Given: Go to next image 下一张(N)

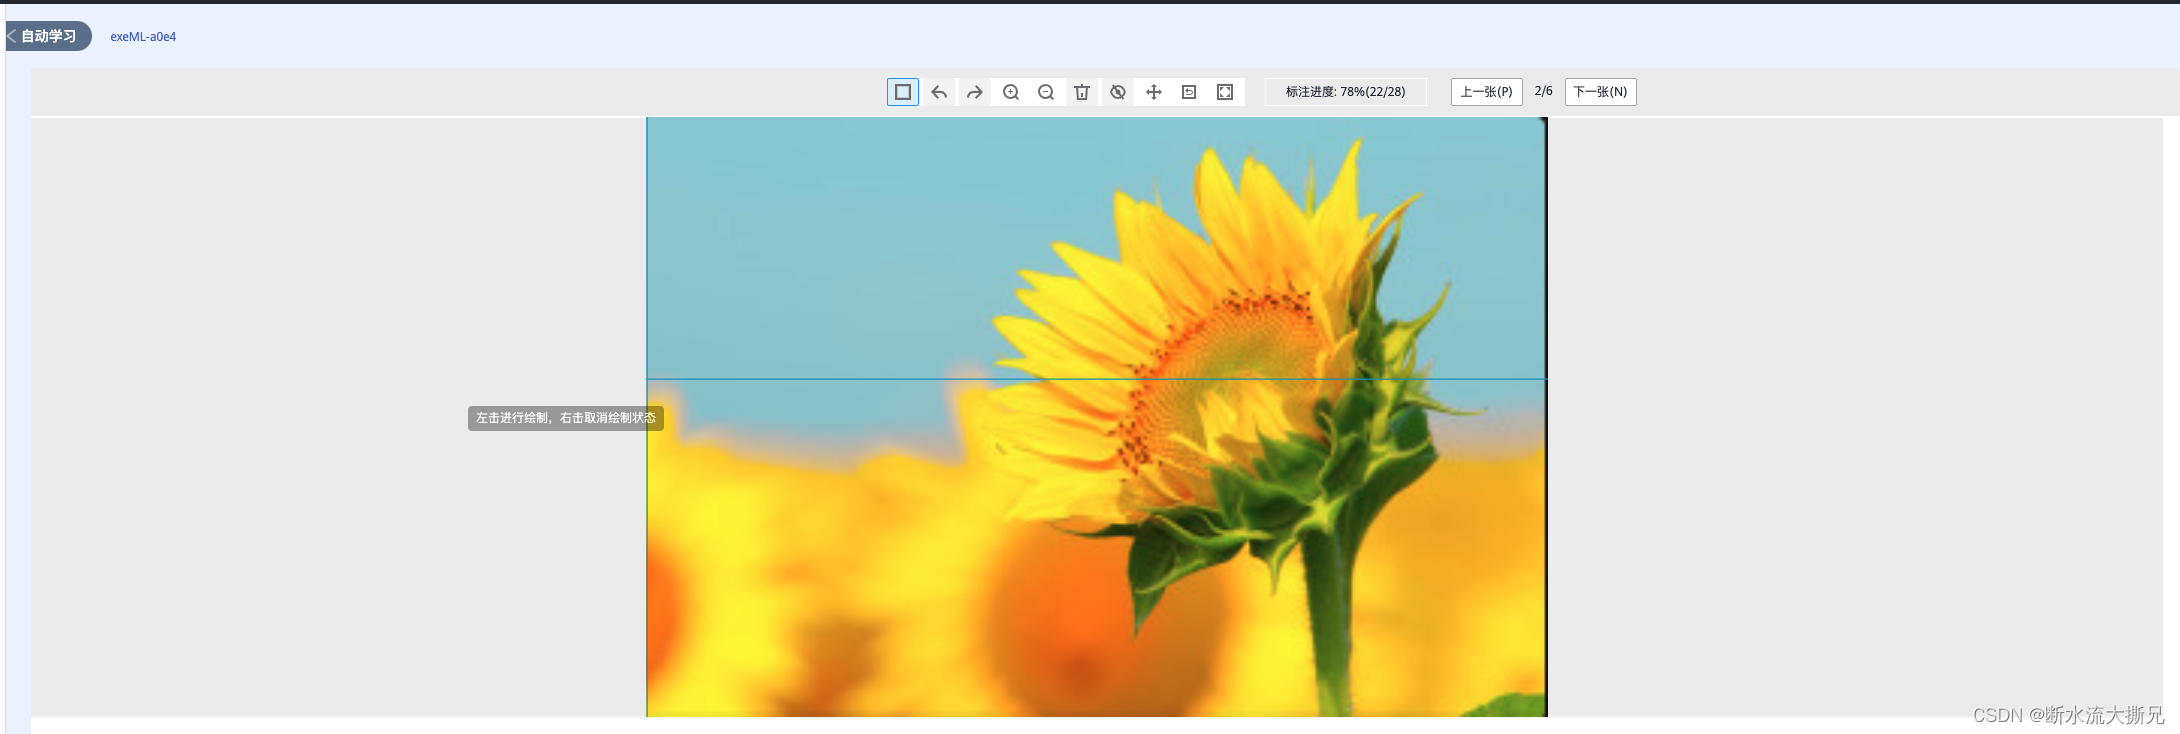Looking at the screenshot, I should click(1601, 92).
